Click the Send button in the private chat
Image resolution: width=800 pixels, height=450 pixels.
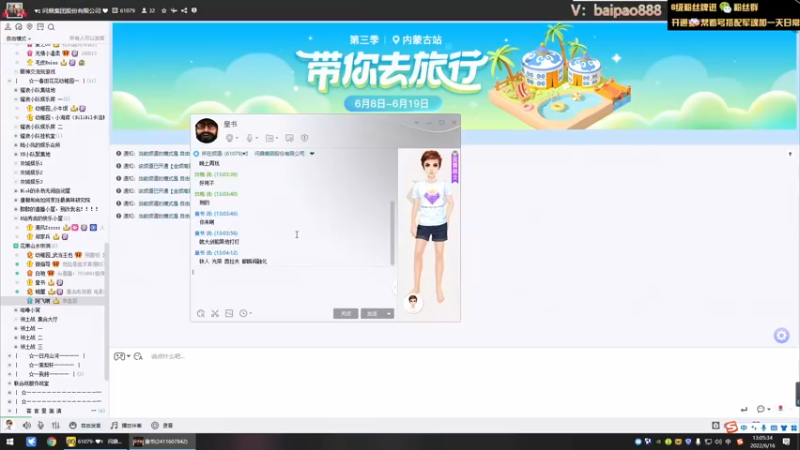[x=372, y=314]
